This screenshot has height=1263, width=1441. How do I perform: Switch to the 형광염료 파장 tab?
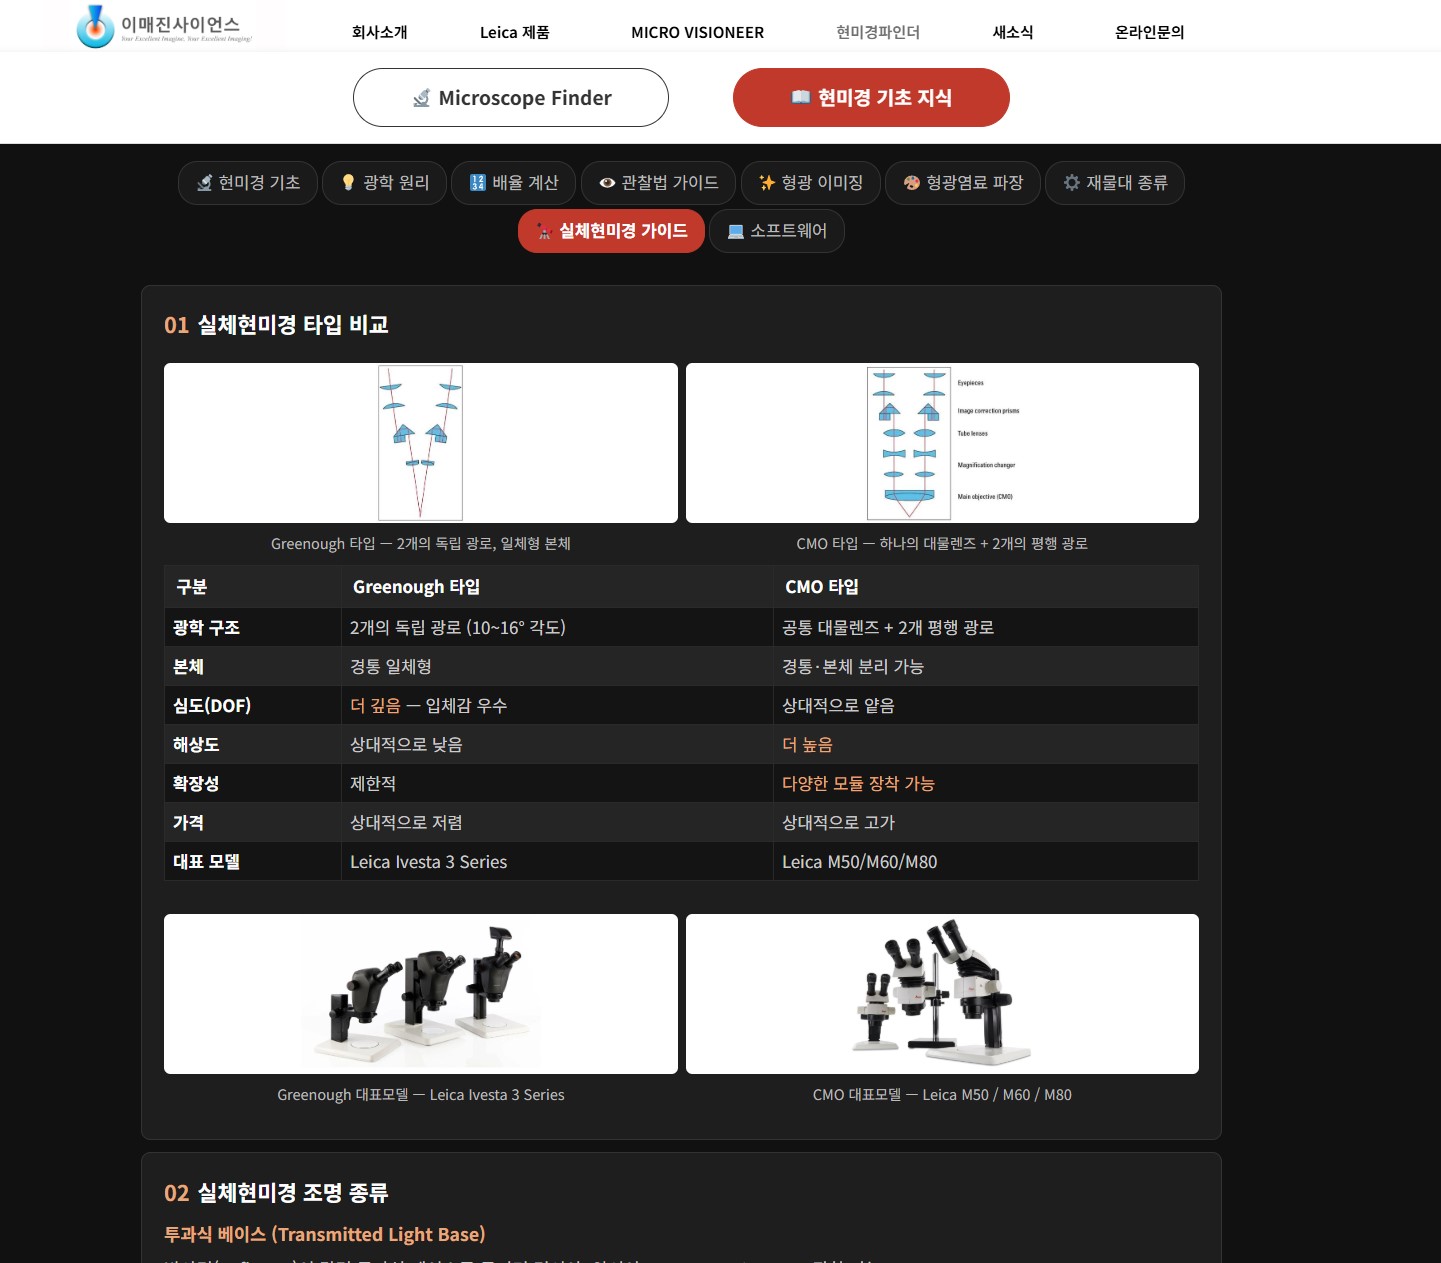[963, 183]
